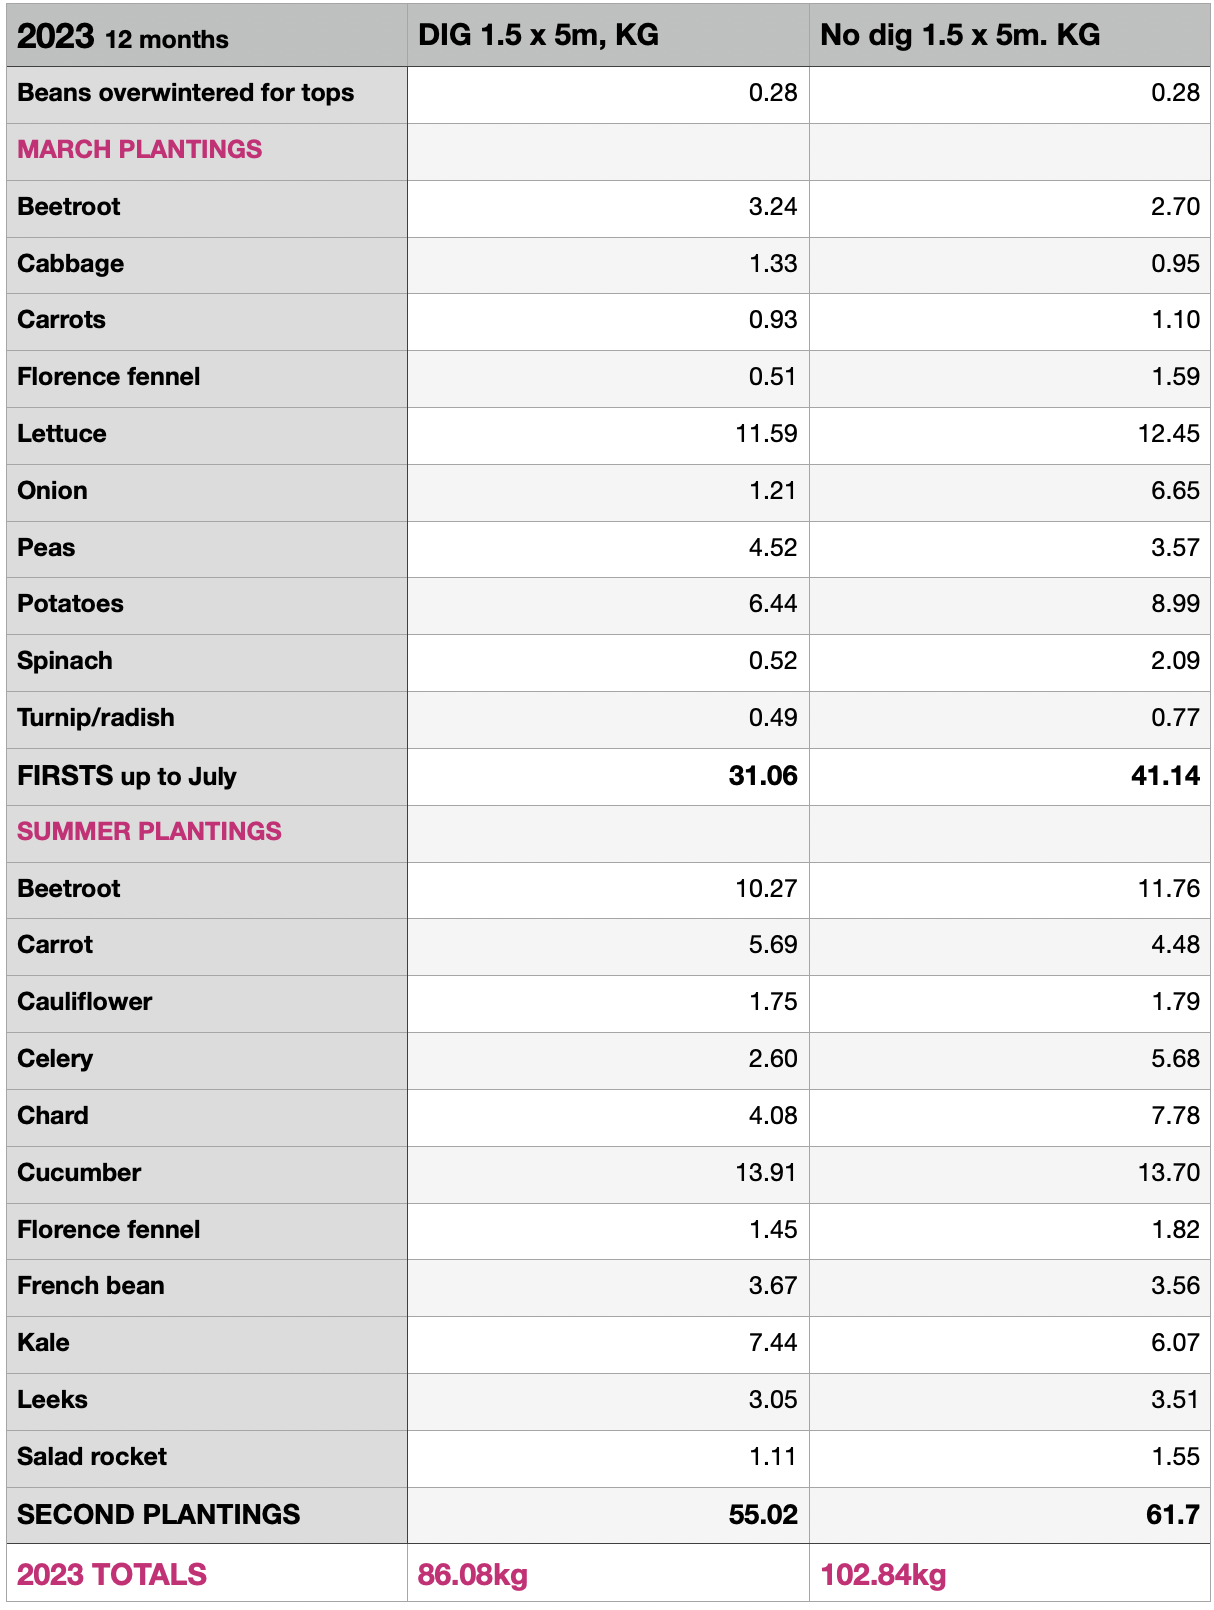The image size is (1214, 1610).
Task: Click the "2023 12 months" header cell
Action: [x=123, y=37]
